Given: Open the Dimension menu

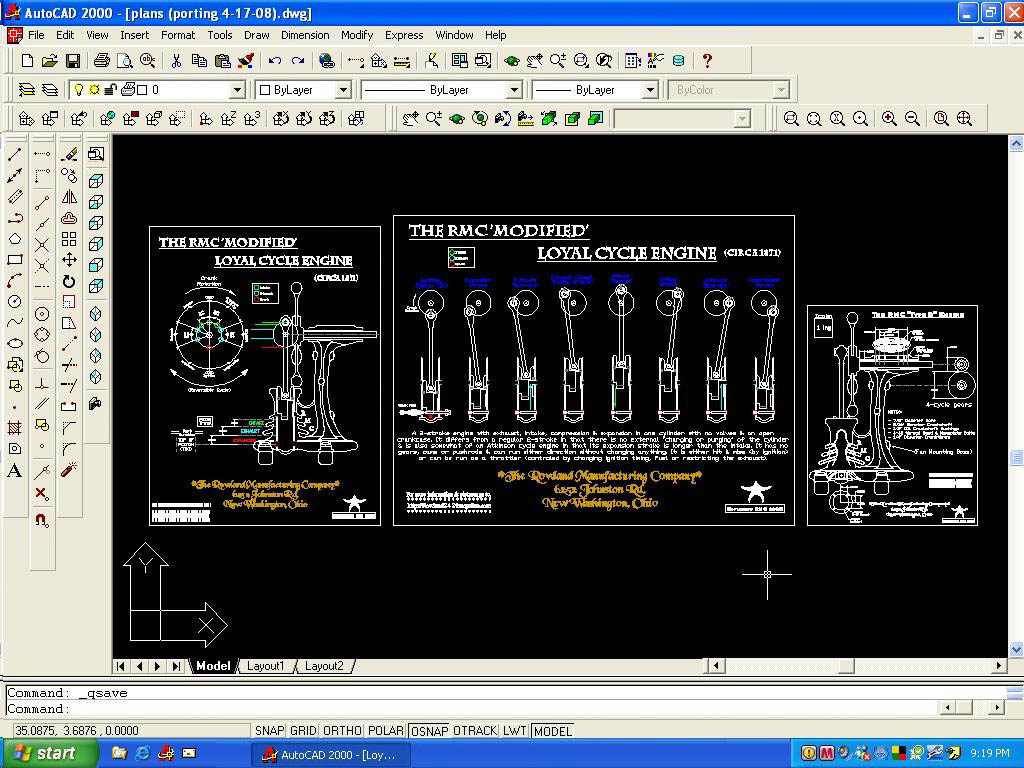Looking at the screenshot, I should tap(305, 35).
